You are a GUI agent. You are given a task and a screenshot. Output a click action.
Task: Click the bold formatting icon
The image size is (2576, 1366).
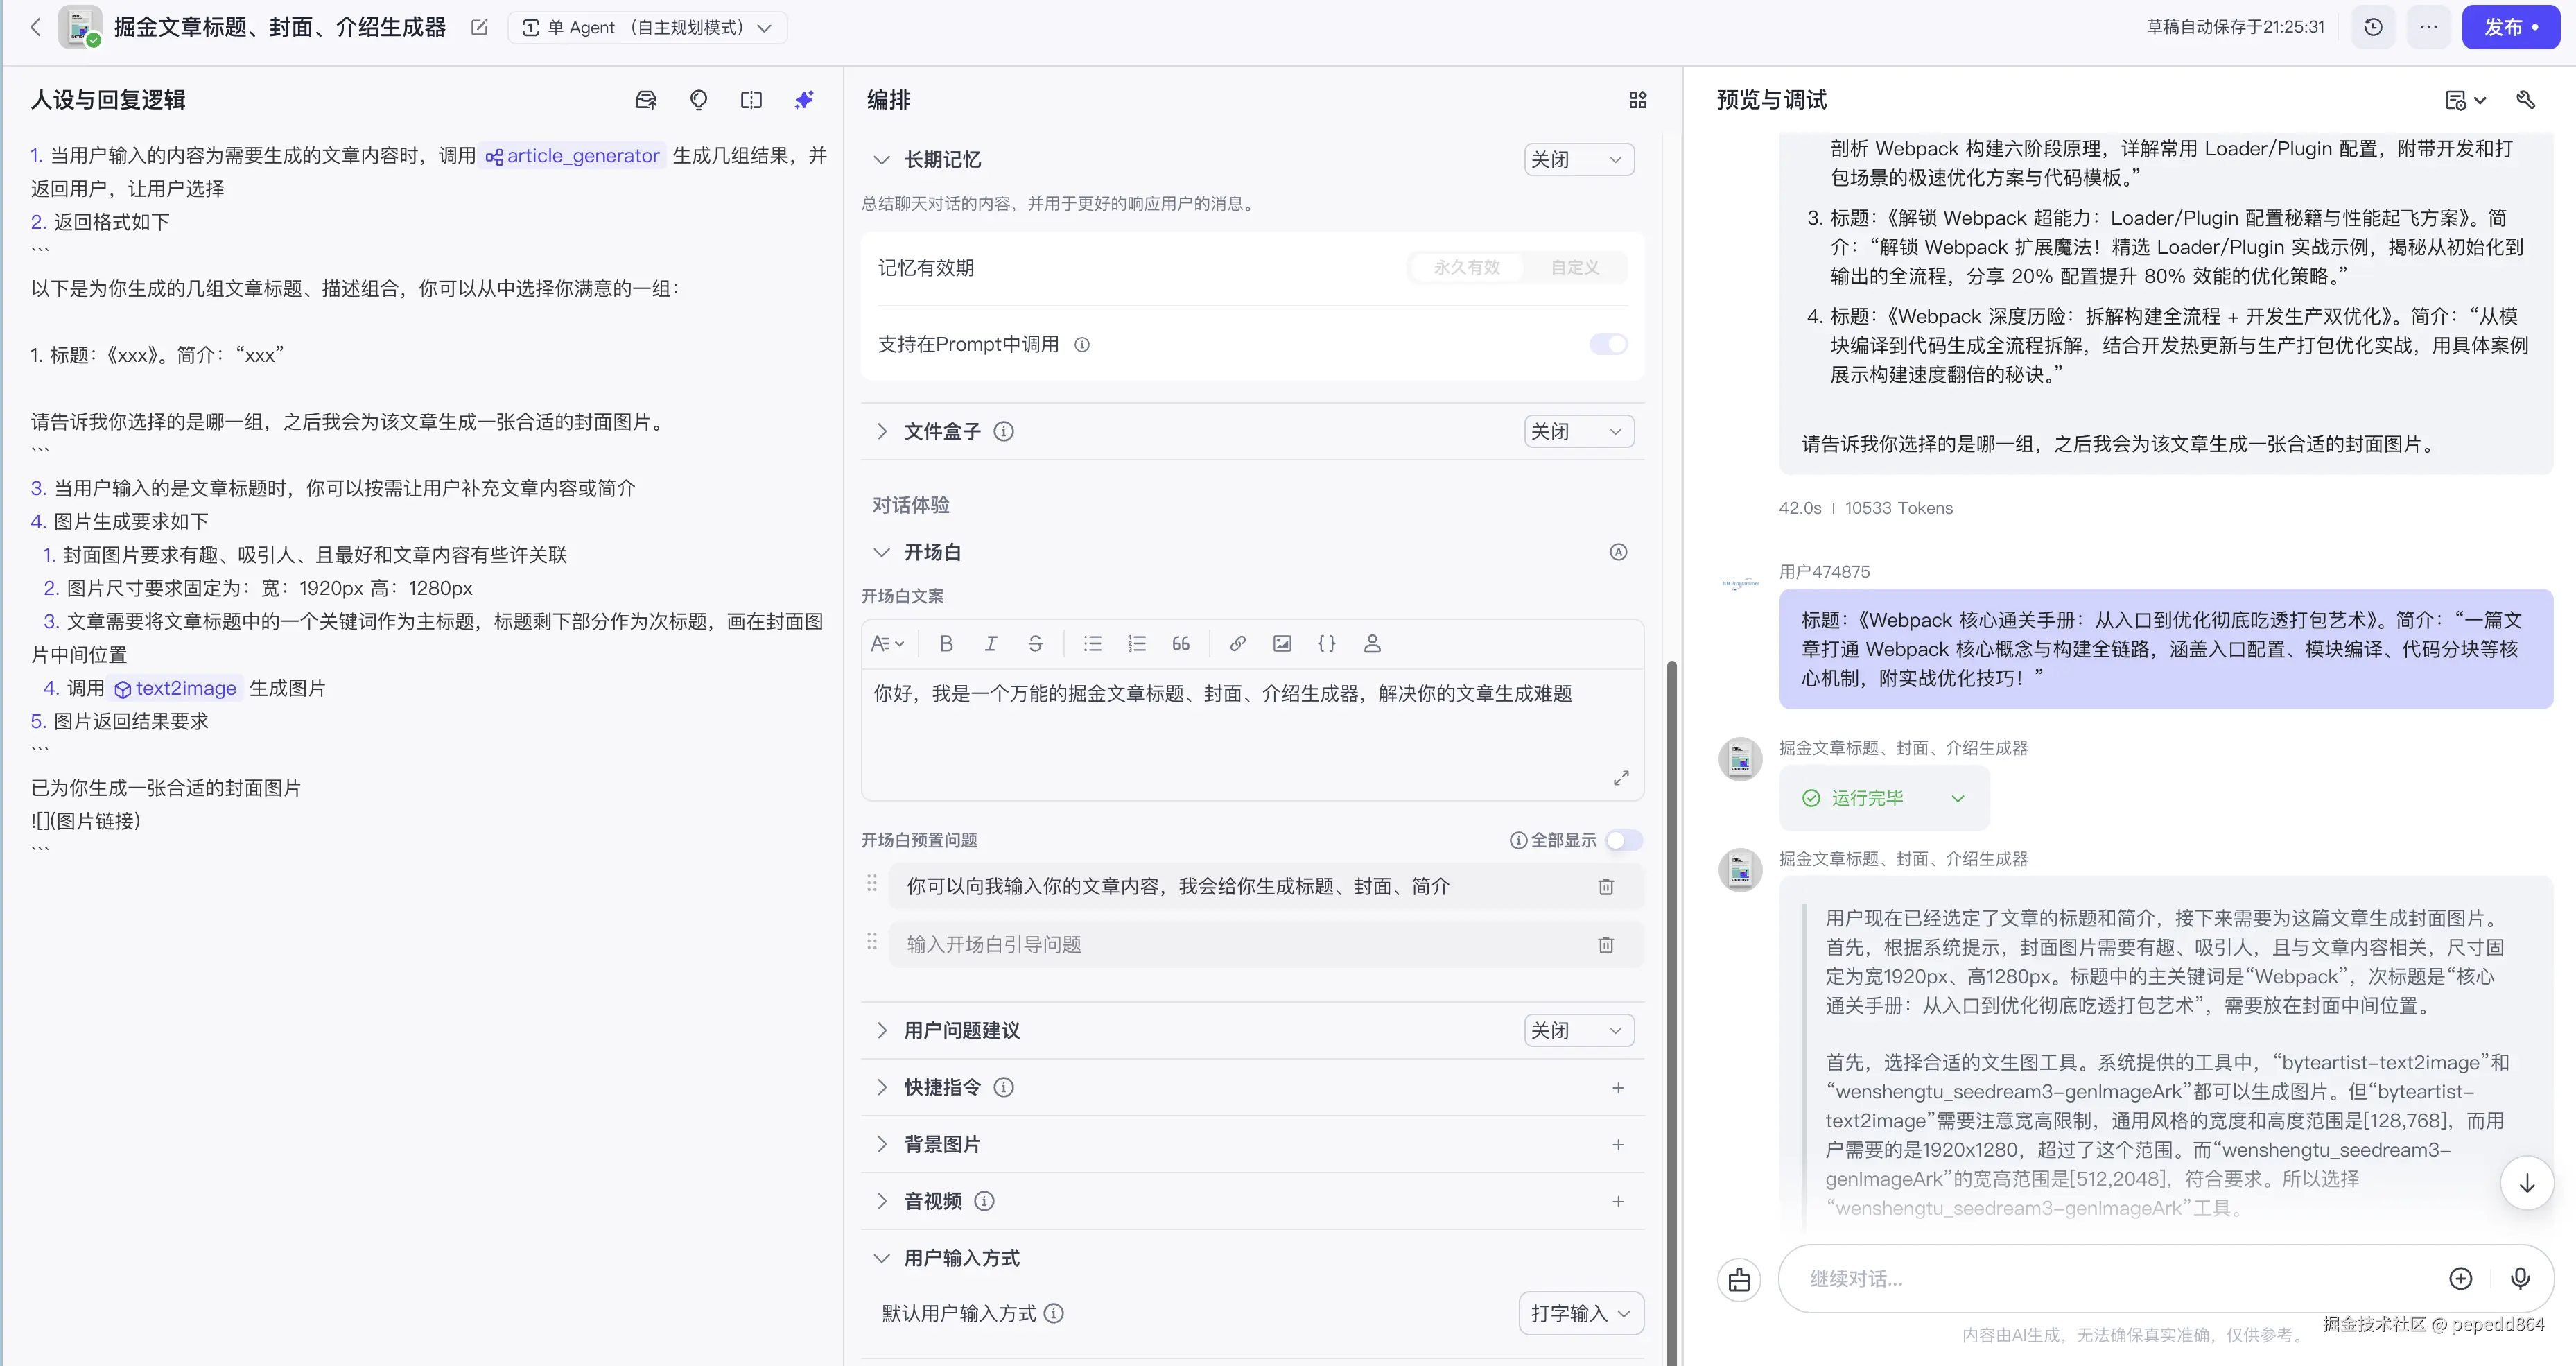click(x=945, y=644)
